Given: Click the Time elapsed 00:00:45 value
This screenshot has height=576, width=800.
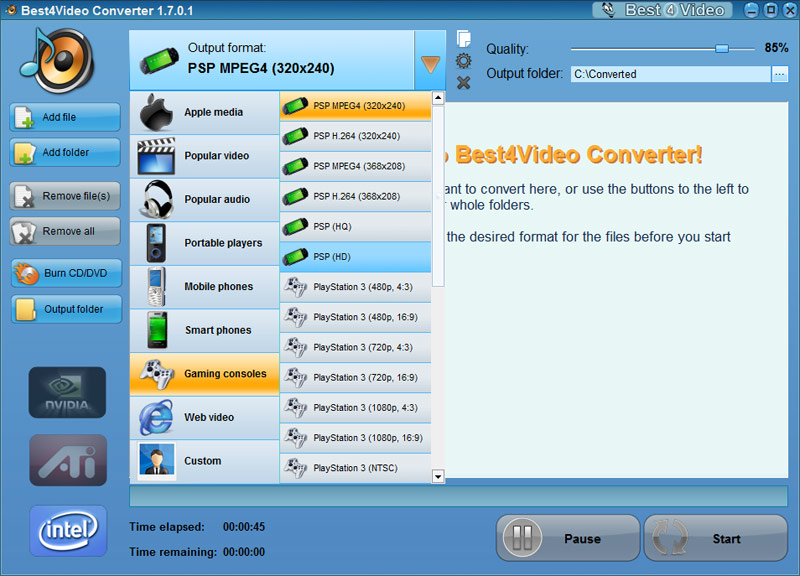Looking at the screenshot, I should point(244,527).
